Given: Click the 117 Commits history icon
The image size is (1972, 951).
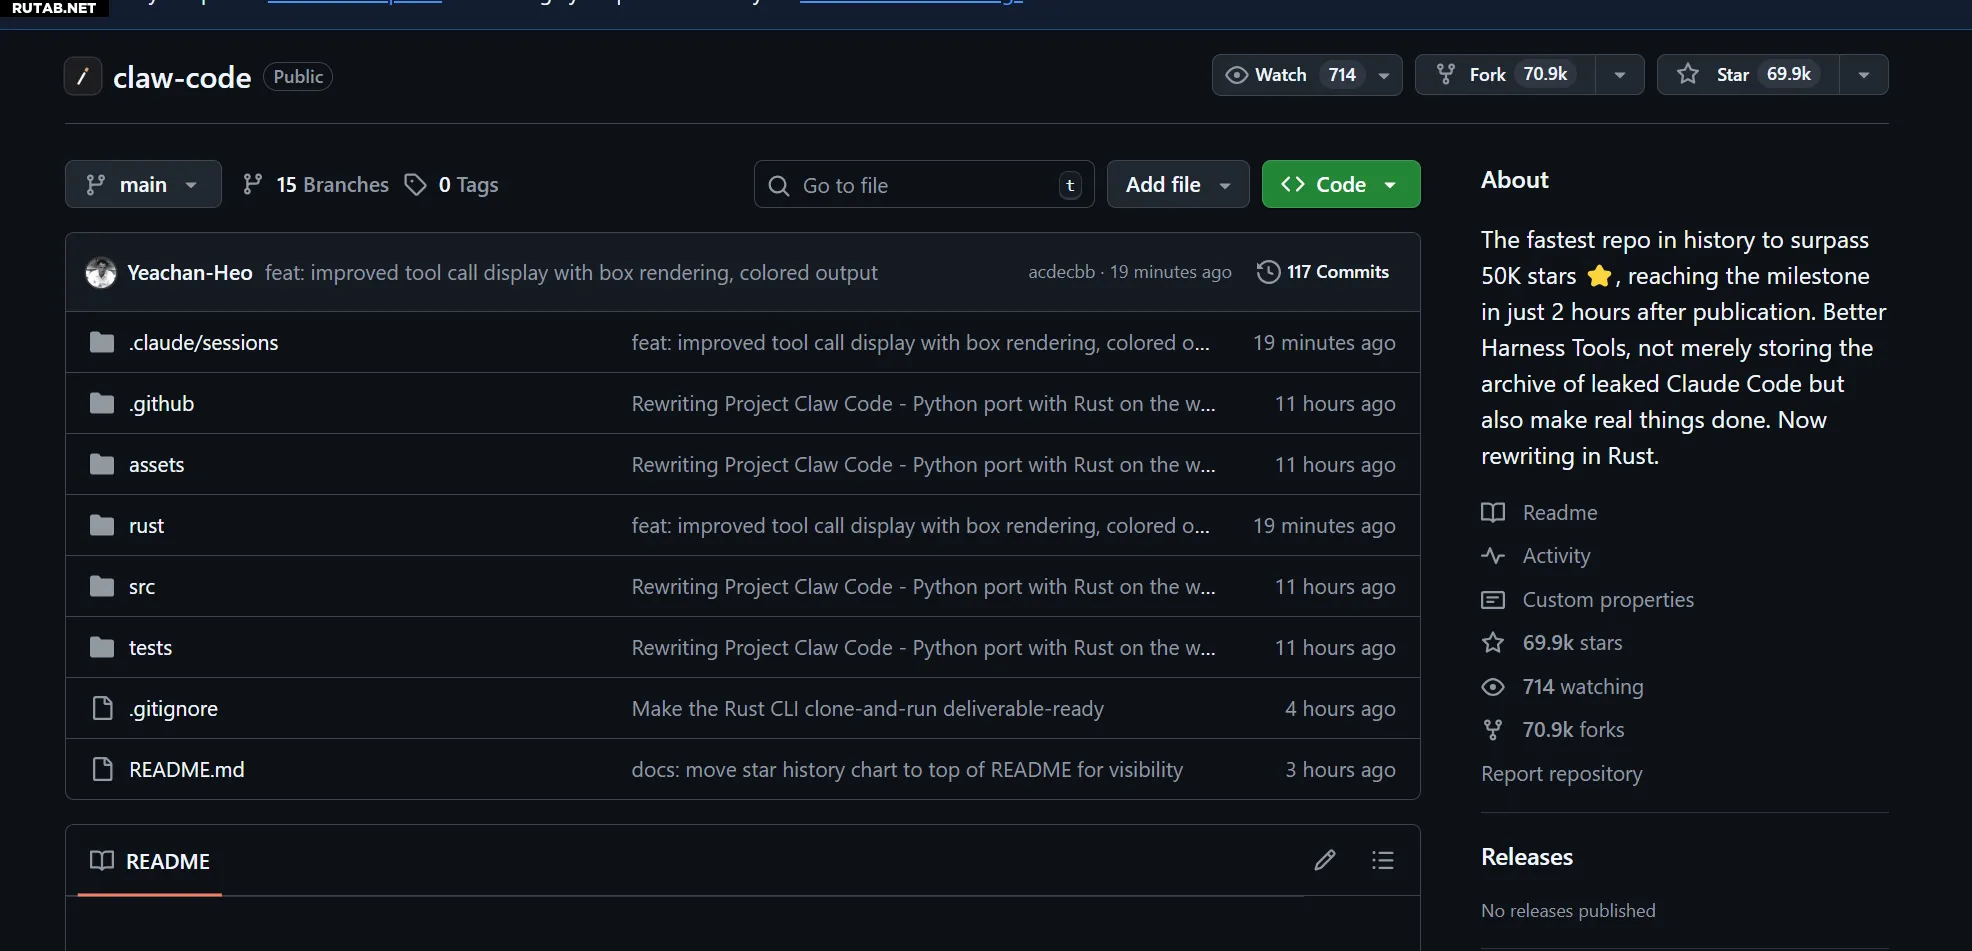Looking at the screenshot, I should (x=1268, y=272).
